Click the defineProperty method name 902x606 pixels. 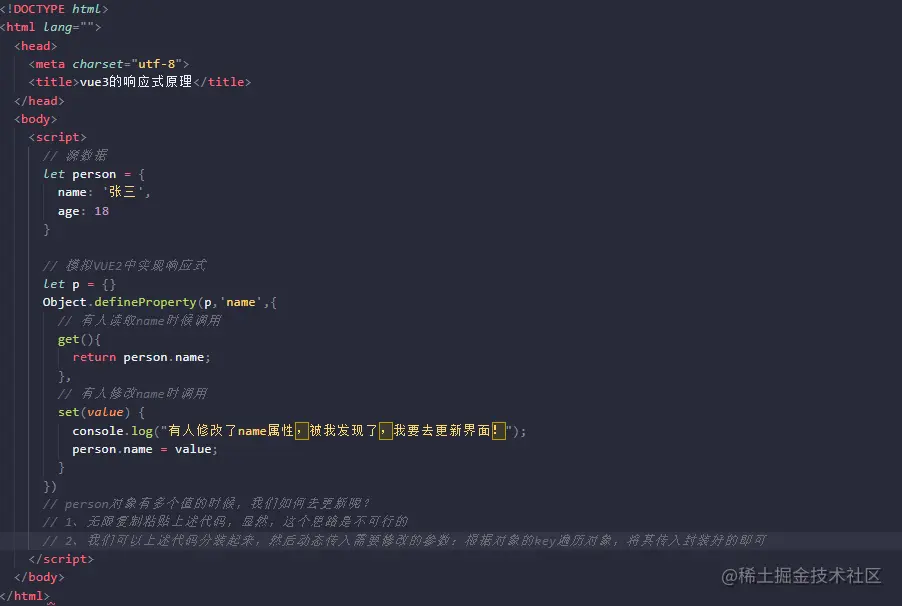tap(146, 302)
